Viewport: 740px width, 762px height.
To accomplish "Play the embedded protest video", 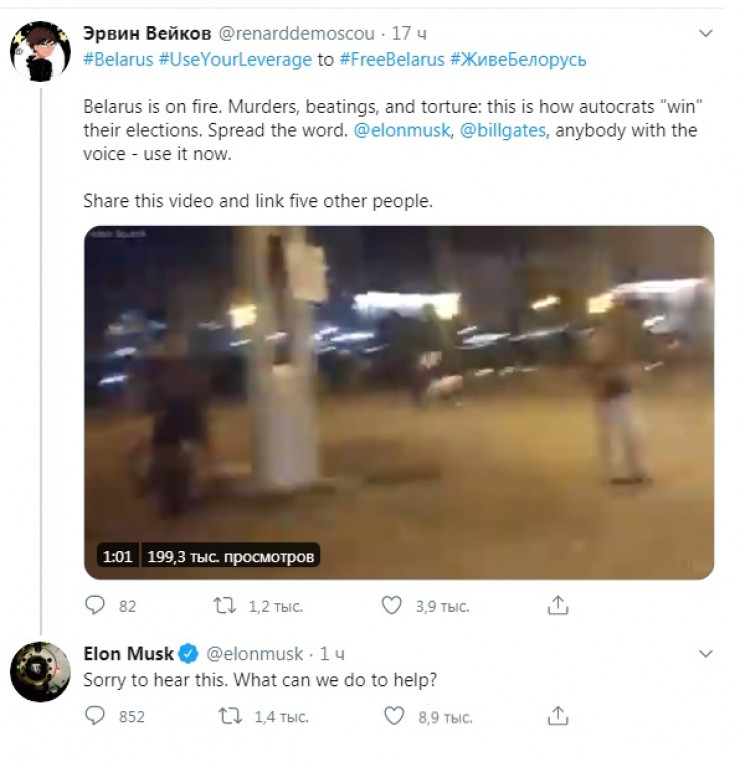I will 398,402.
